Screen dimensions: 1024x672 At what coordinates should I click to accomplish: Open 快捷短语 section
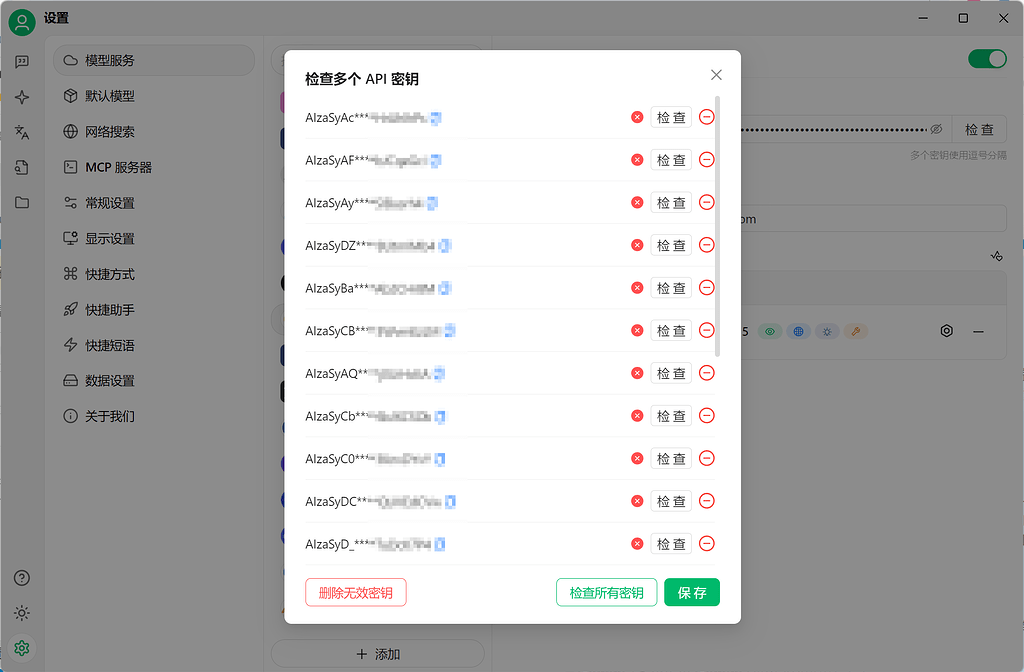coord(154,345)
